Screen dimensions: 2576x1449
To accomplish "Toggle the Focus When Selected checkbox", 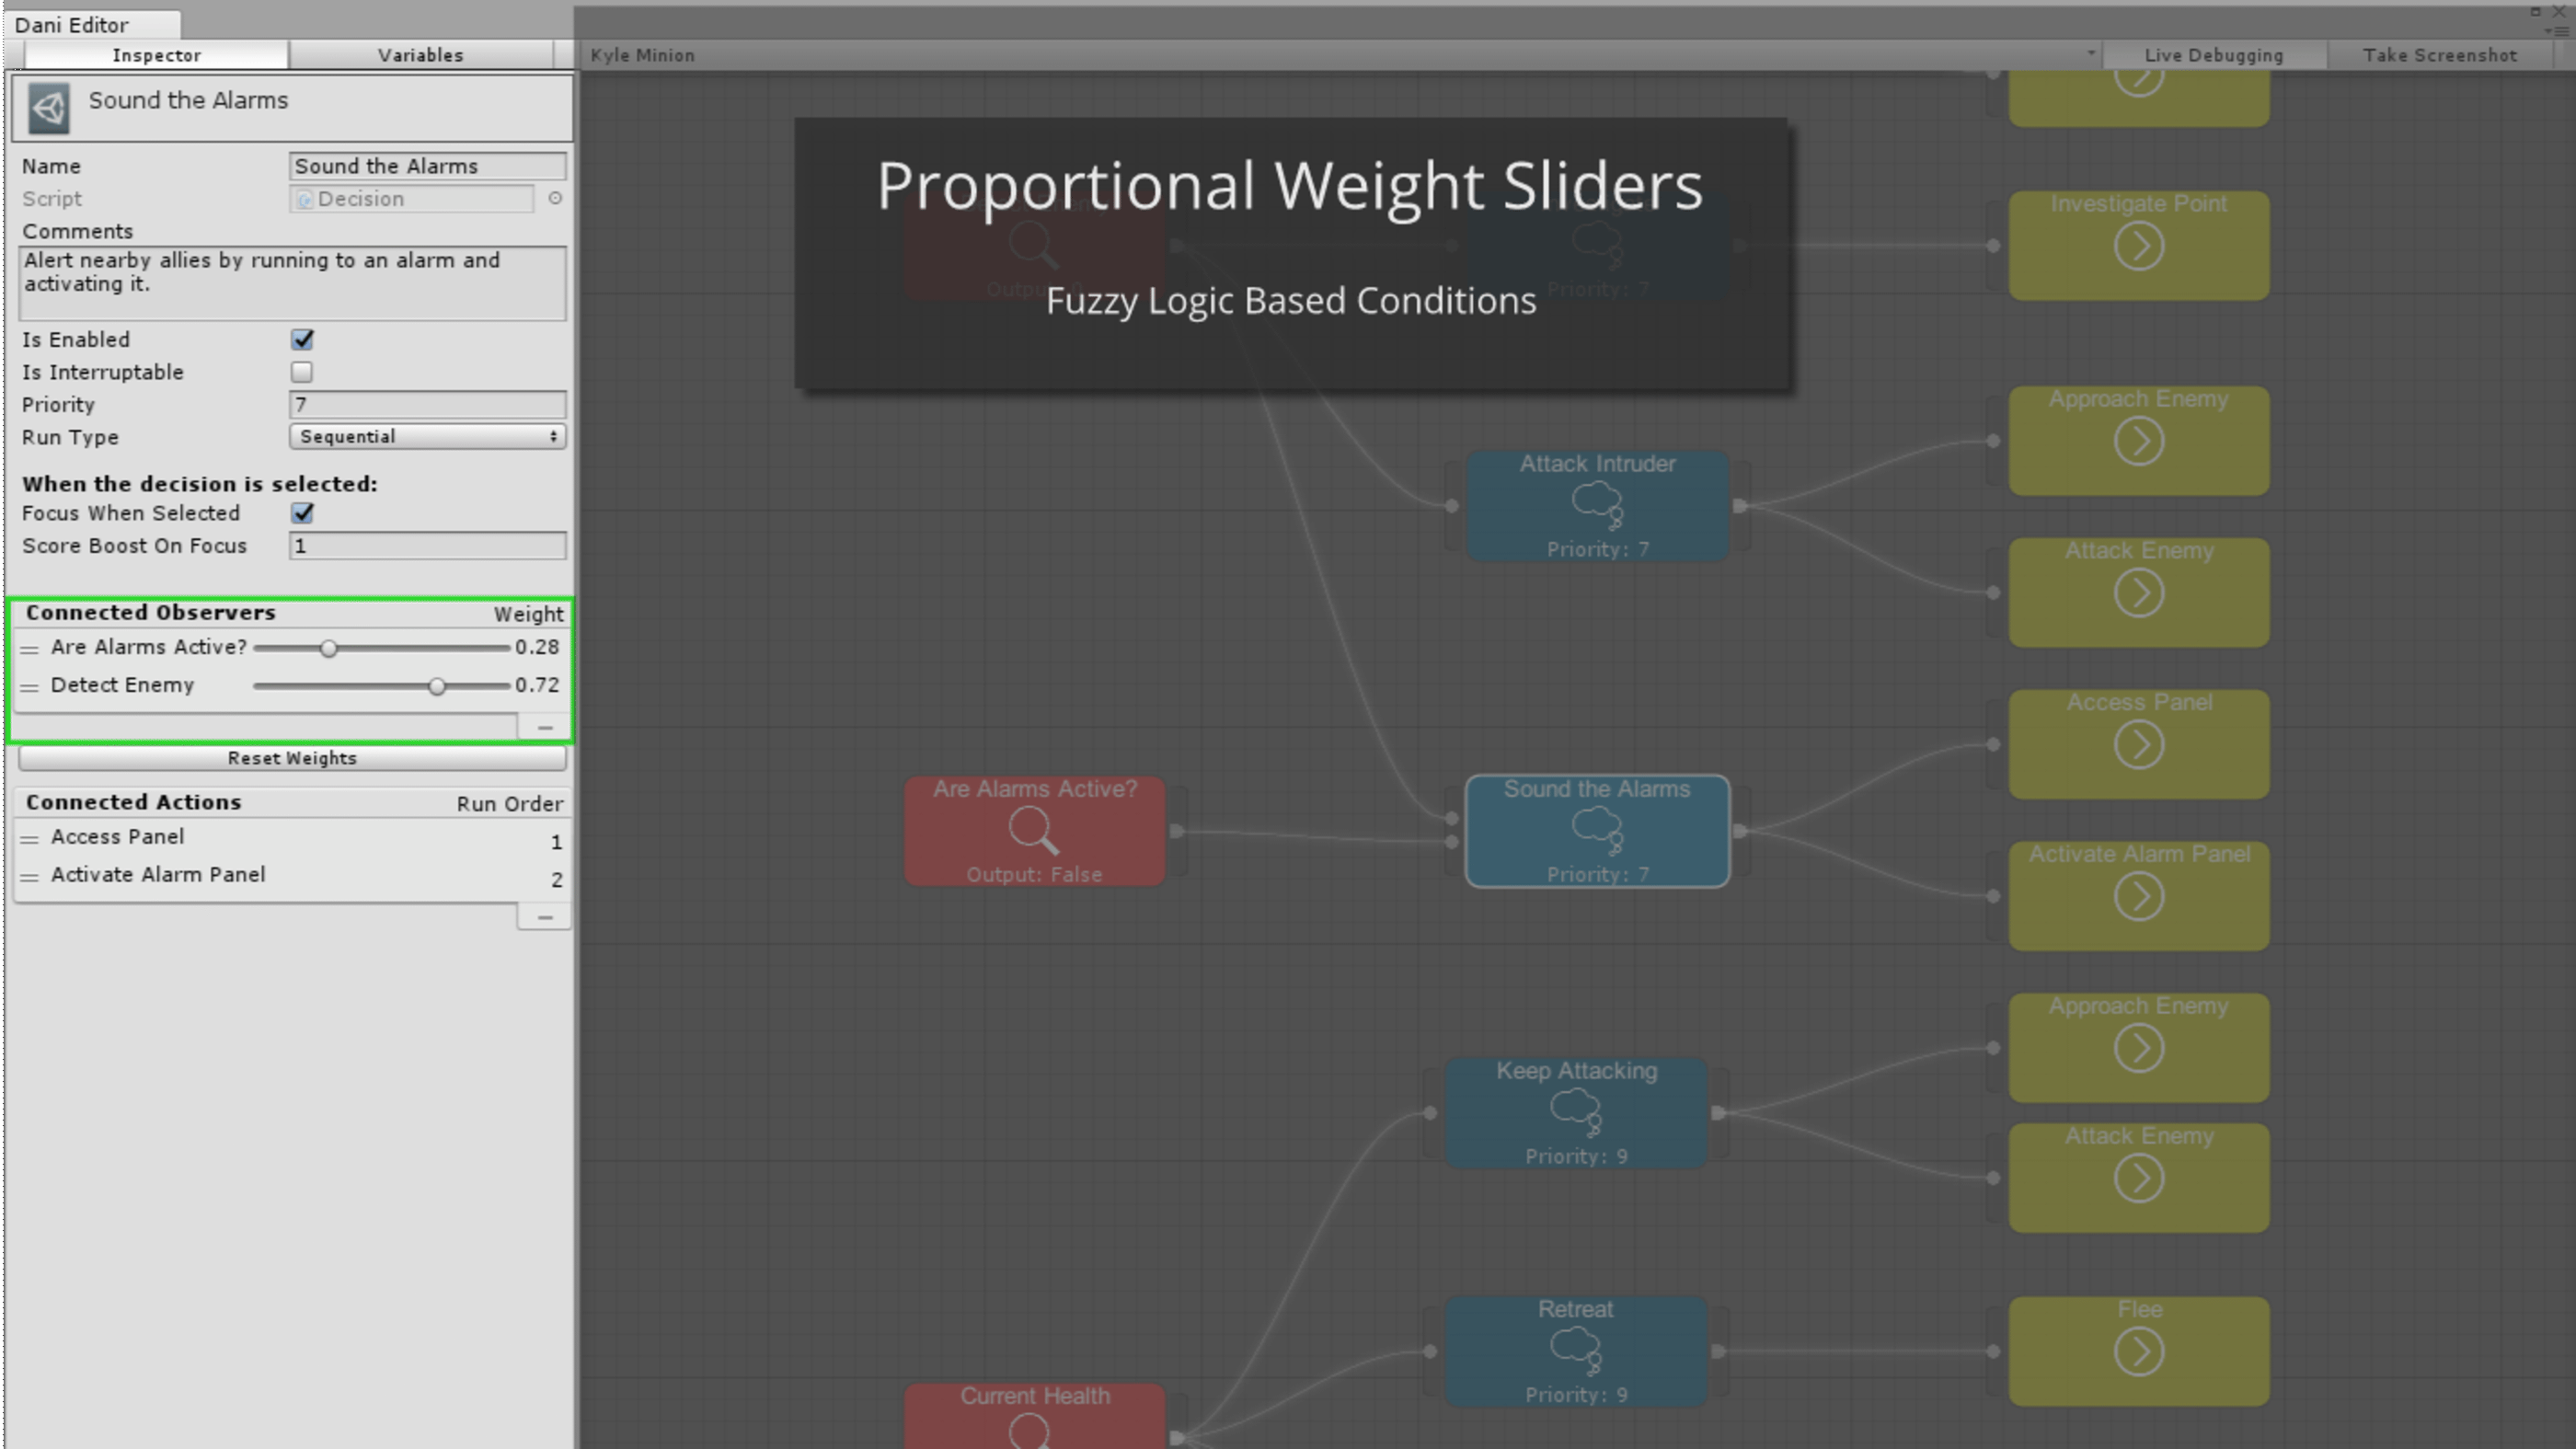I will (x=302, y=513).
